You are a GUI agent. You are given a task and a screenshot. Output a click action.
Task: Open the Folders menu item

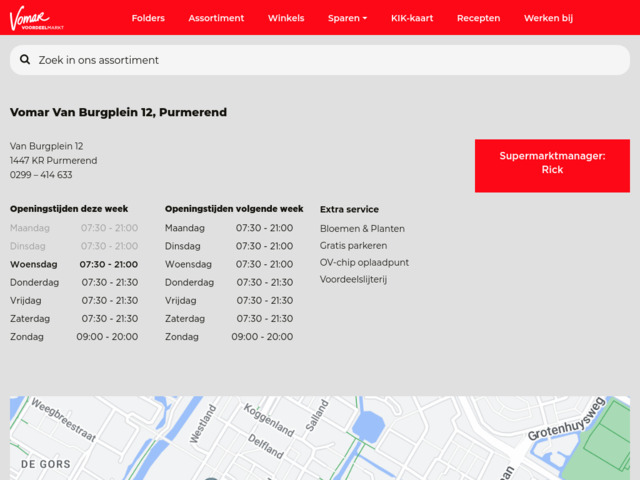[x=148, y=18]
